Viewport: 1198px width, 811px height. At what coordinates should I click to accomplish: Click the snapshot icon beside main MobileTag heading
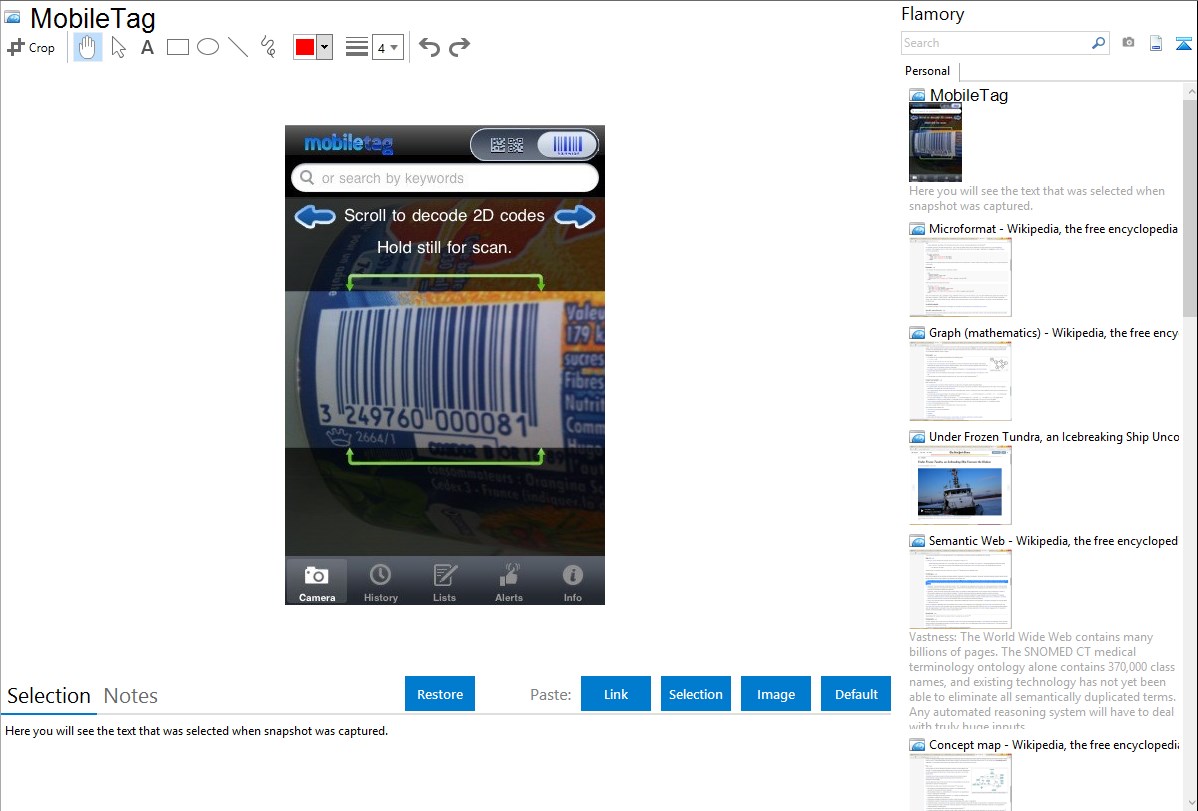(x=13, y=17)
